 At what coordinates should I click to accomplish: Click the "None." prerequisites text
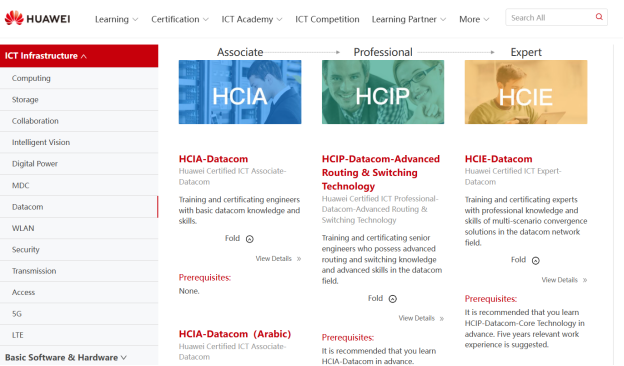pyautogui.click(x=189, y=291)
